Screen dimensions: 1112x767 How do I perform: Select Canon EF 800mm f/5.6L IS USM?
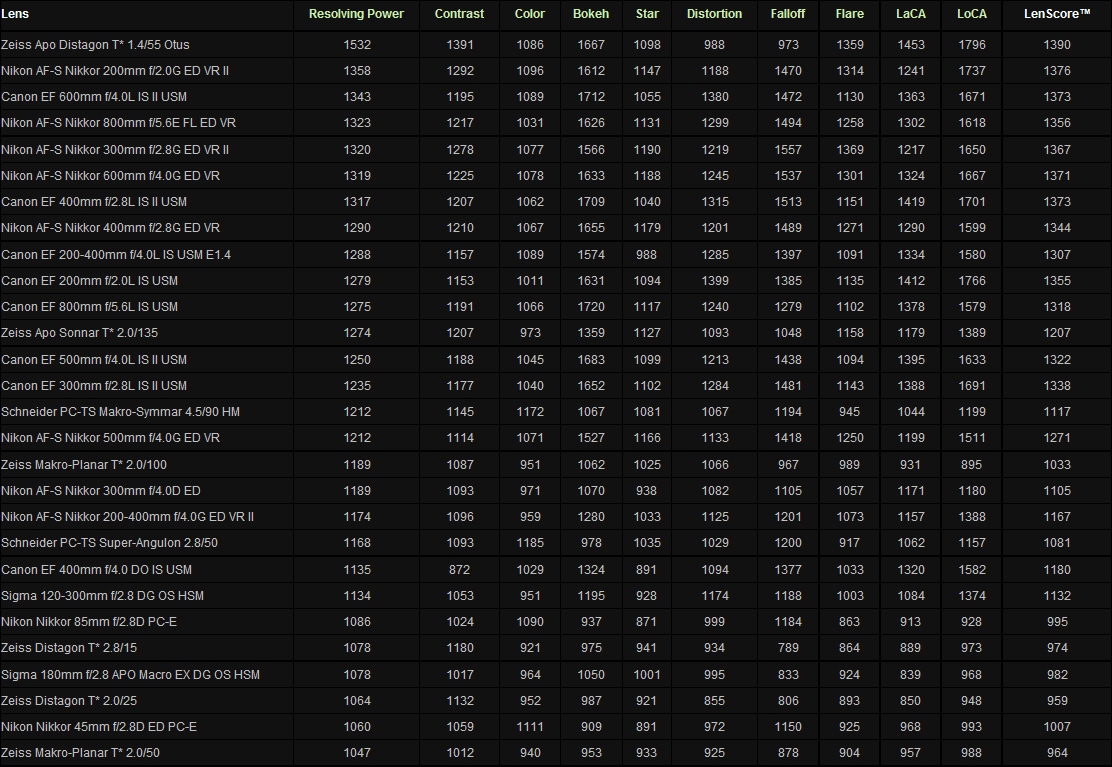(89, 307)
